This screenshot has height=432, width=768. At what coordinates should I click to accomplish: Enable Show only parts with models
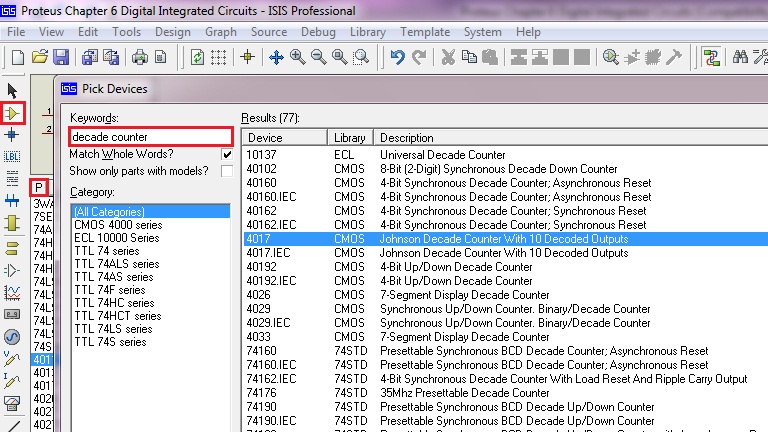point(227,171)
